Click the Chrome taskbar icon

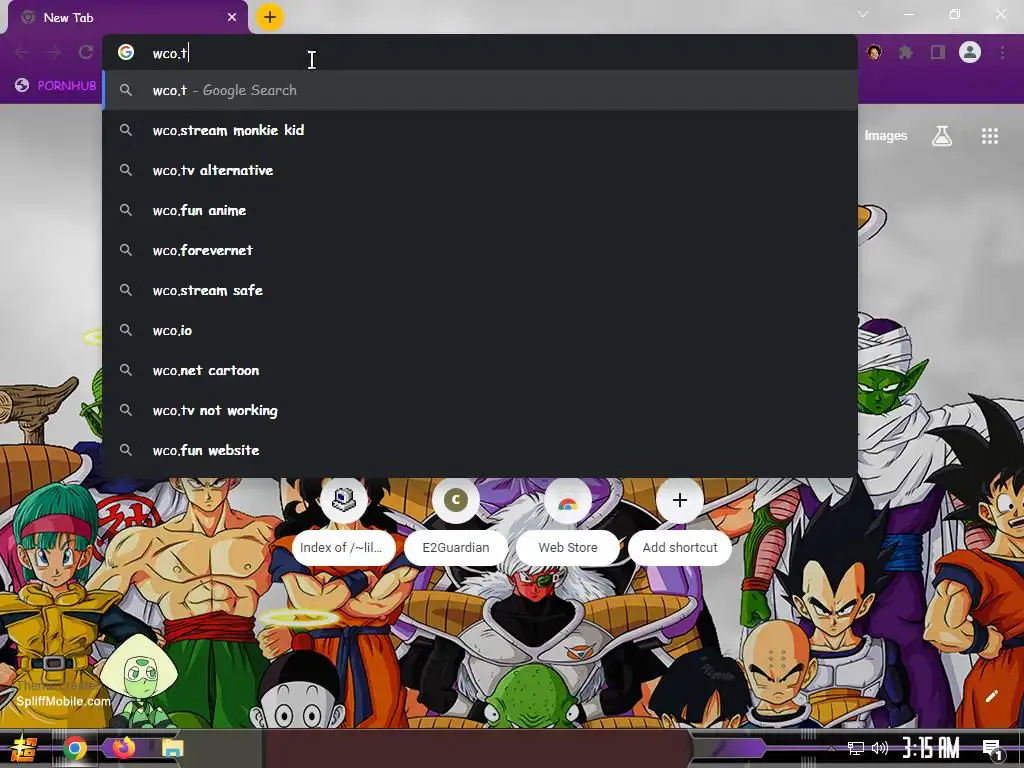(75, 748)
